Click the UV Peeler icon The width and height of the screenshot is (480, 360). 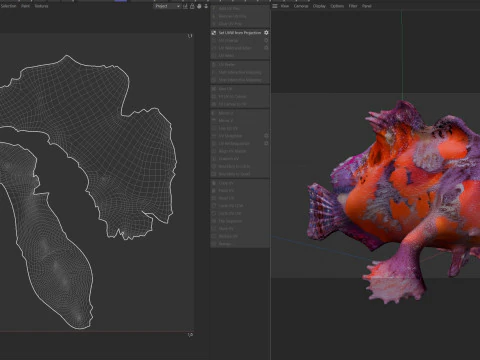pyautogui.click(x=214, y=64)
